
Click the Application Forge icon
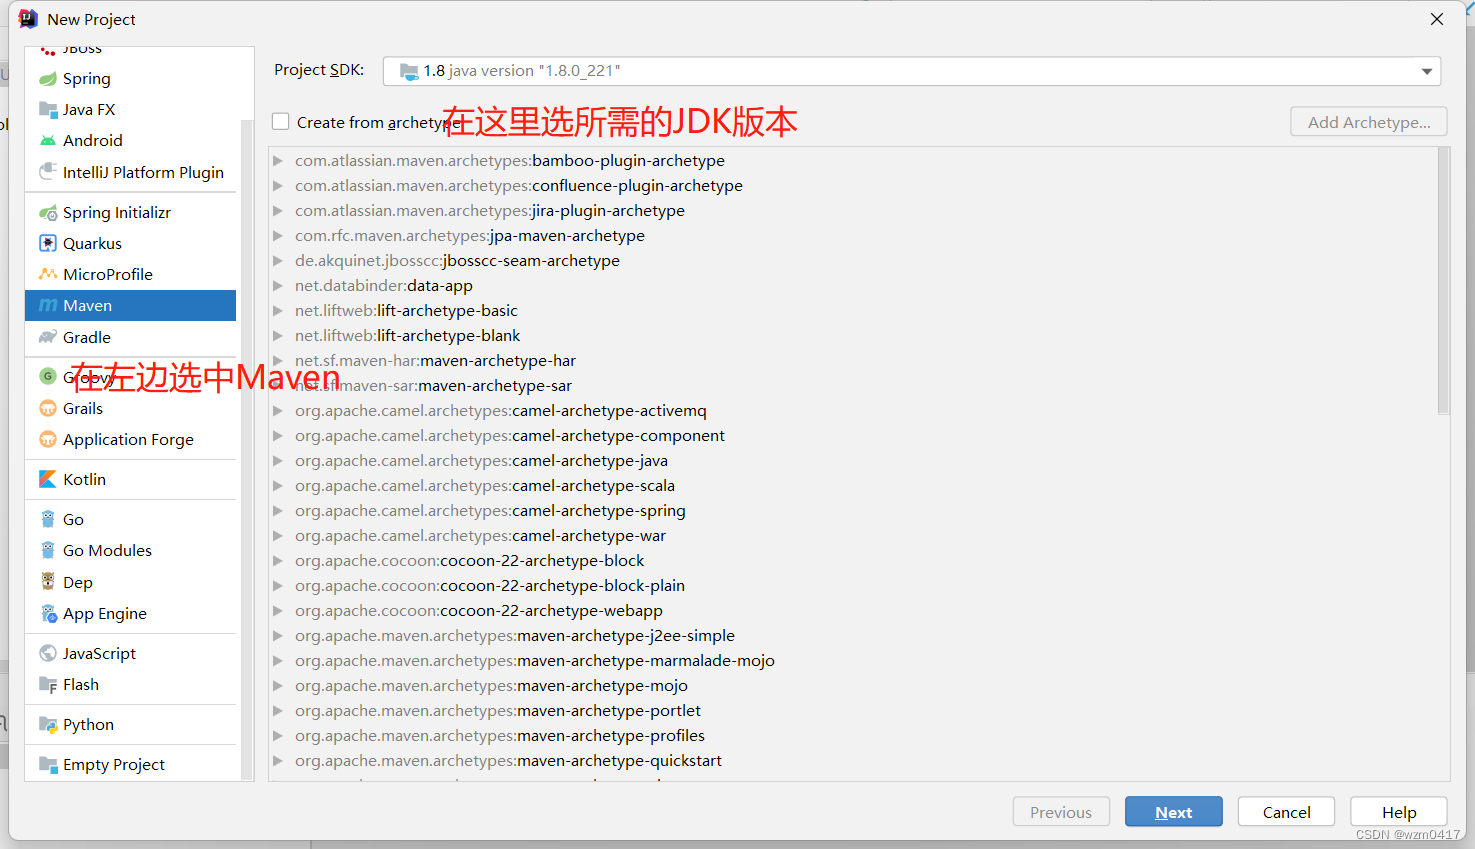(47, 439)
